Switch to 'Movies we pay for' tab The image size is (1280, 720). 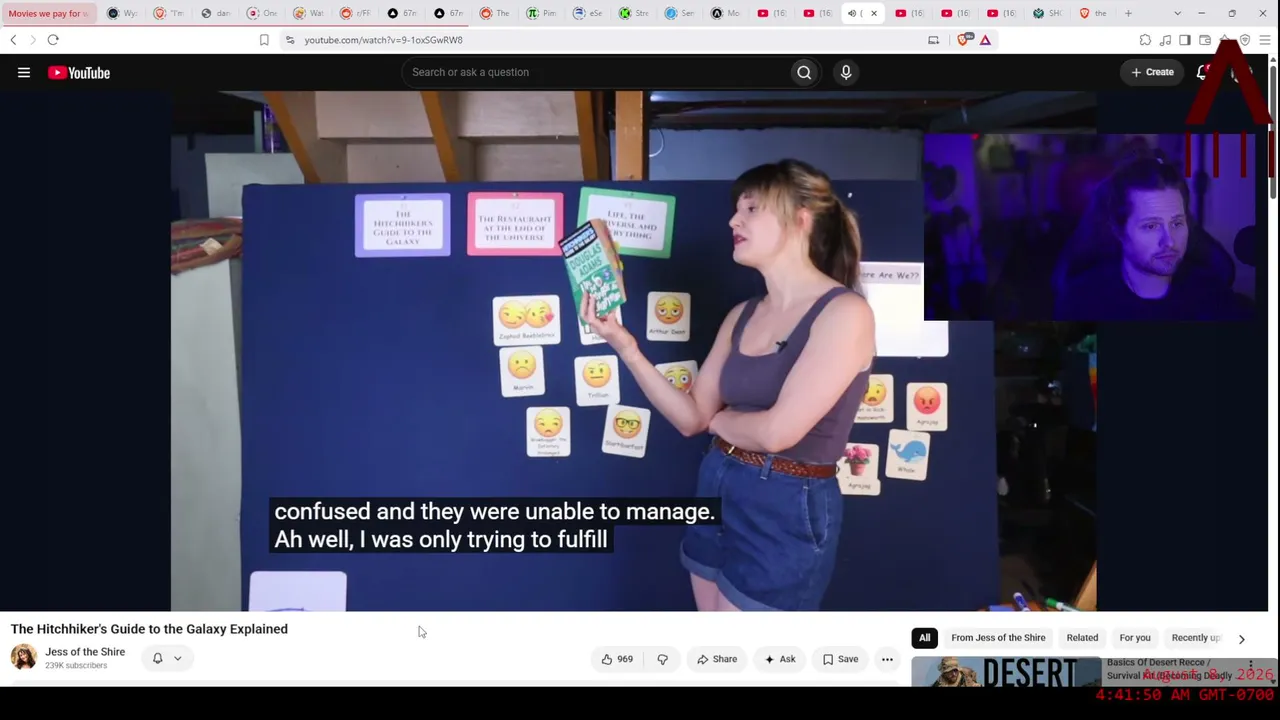(x=48, y=13)
